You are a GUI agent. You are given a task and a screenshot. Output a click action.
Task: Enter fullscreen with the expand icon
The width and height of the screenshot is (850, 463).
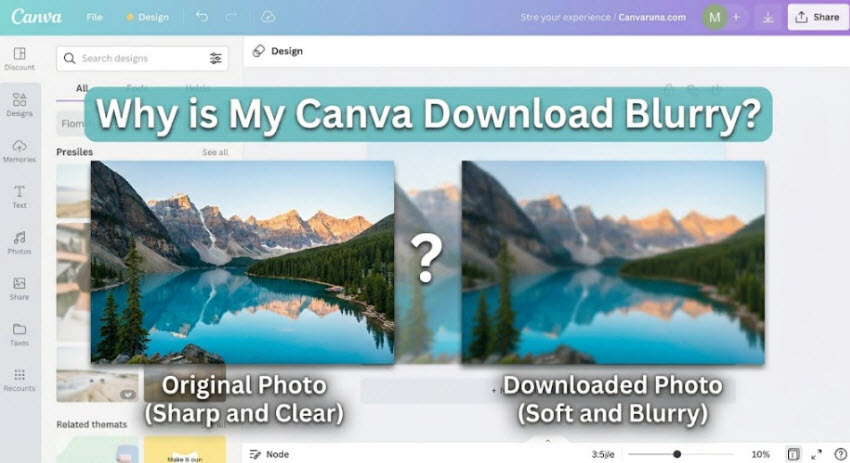(x=816, y=454)
